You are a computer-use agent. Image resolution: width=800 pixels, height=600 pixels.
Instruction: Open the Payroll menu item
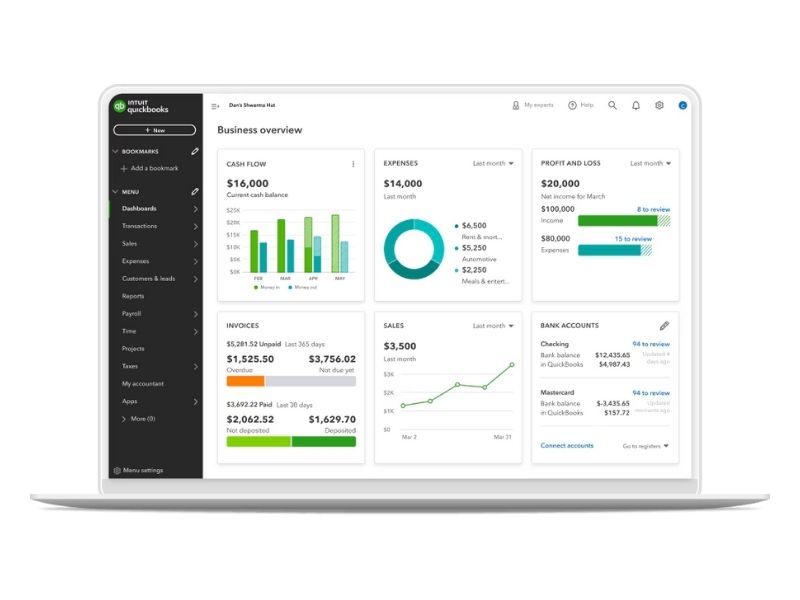[132, 313]
